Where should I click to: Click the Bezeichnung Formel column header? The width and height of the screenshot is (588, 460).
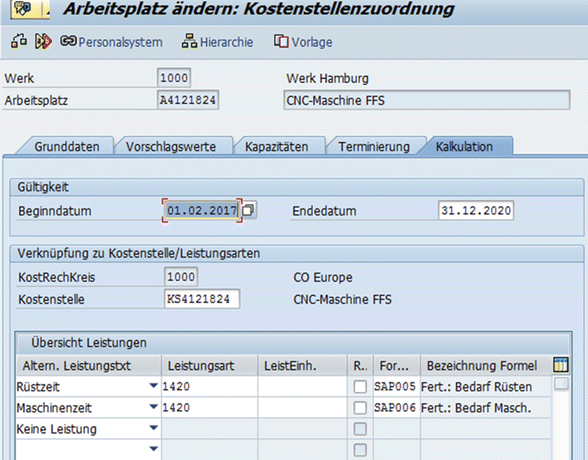(x=486, y=366)
